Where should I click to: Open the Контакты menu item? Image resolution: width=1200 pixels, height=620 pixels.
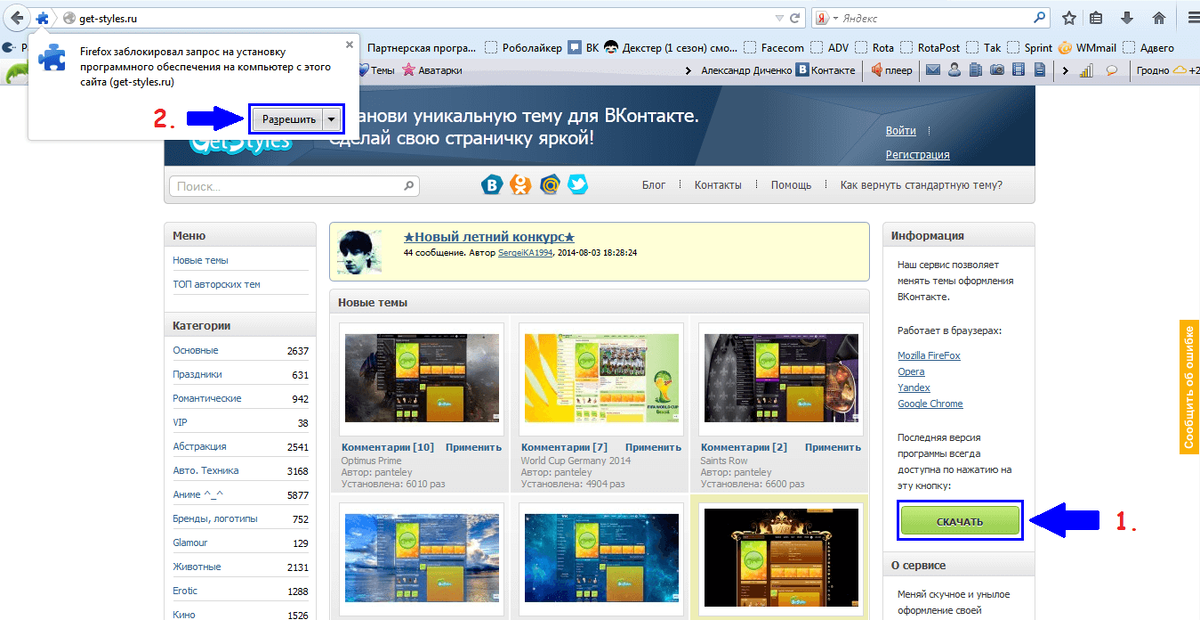718,185
